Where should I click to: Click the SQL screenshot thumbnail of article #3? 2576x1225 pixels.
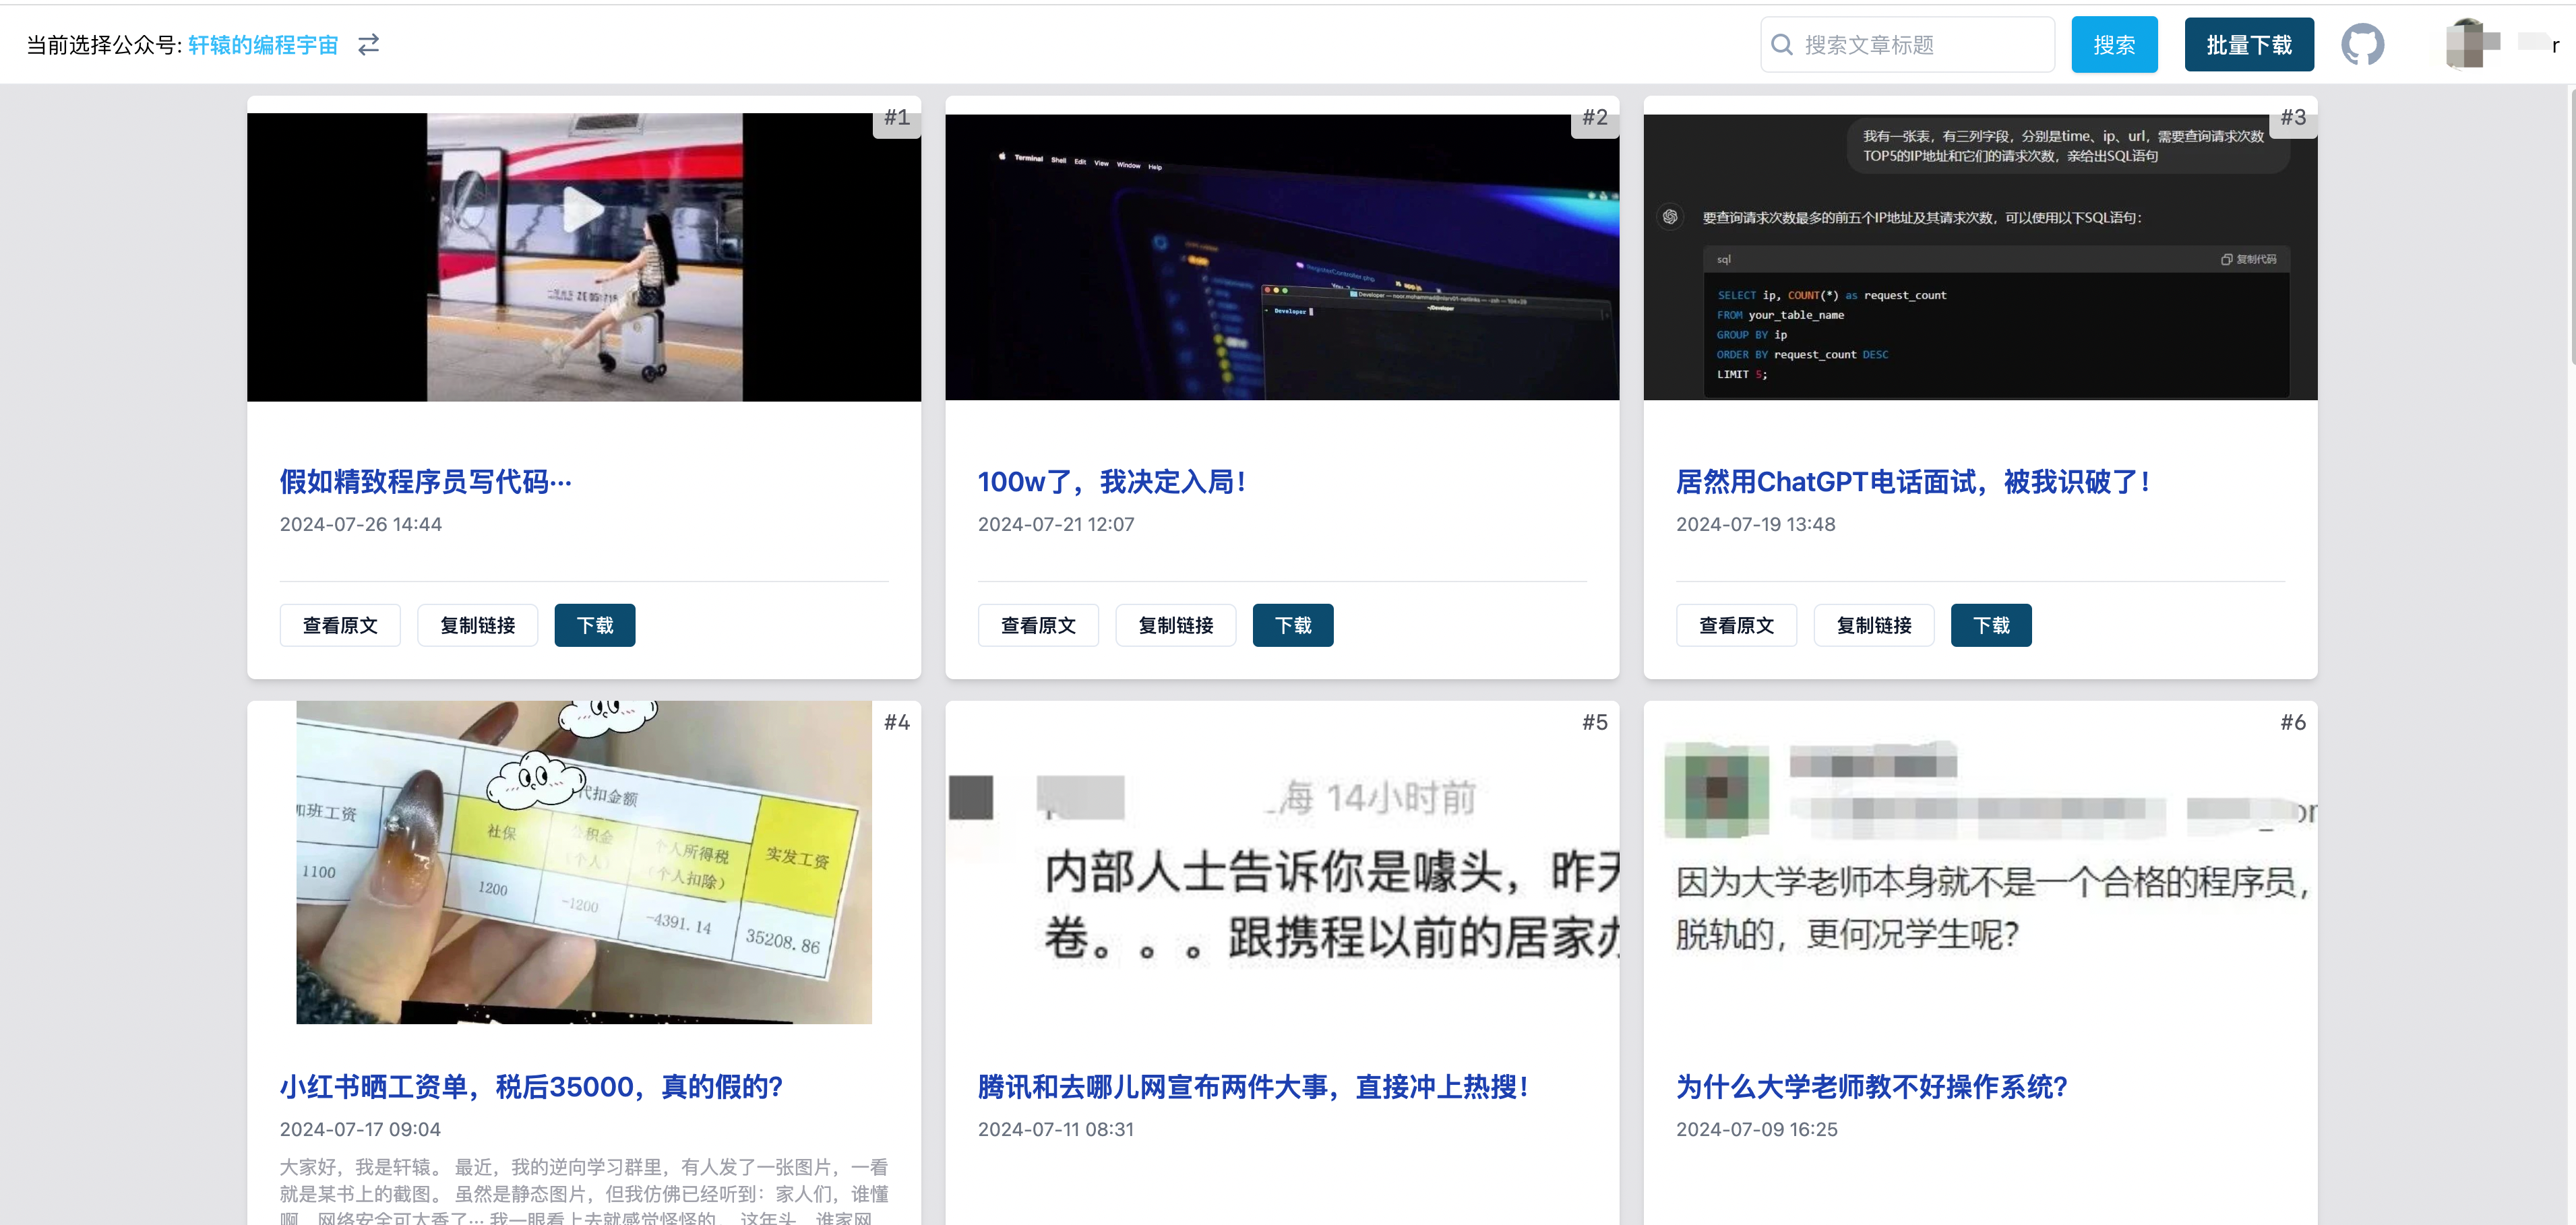click(1979, 257)
